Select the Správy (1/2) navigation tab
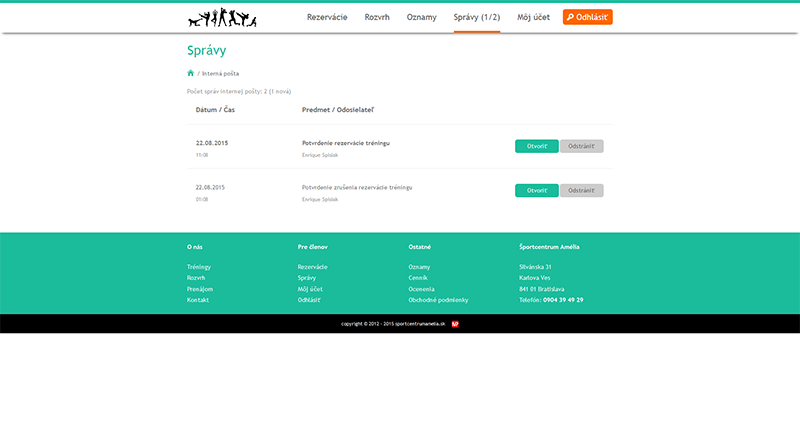 point(476,17)
